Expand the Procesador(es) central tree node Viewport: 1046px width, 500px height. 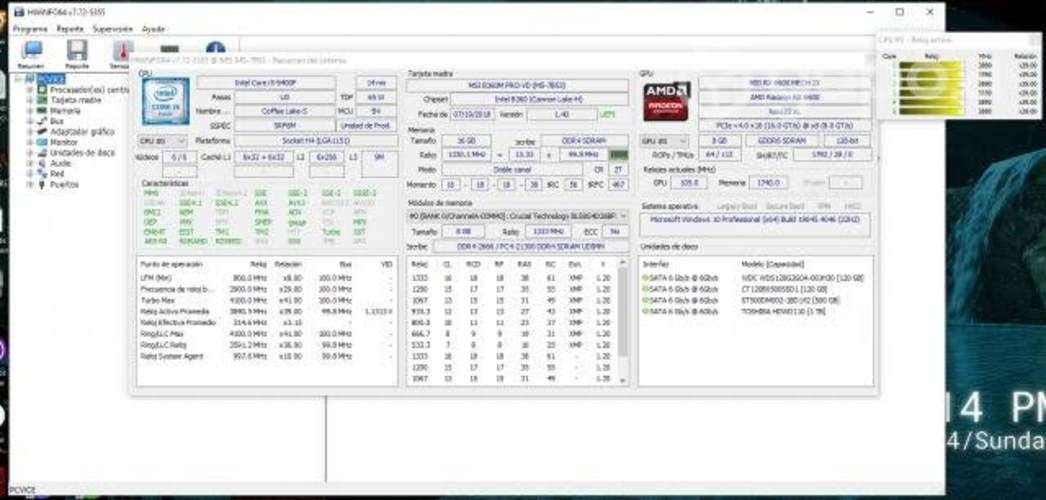29,89
